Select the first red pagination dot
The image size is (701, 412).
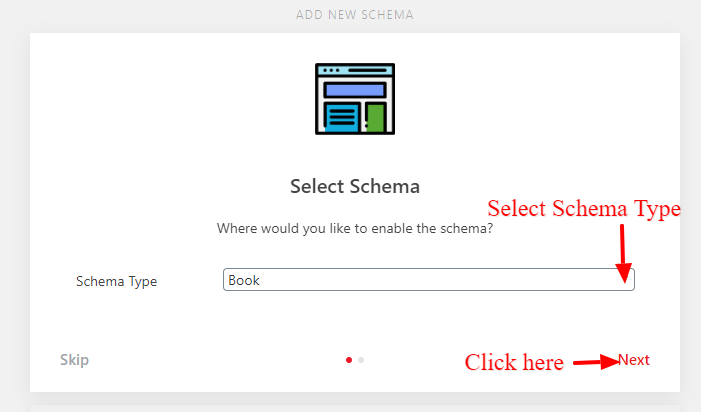[x=349, y=360]
